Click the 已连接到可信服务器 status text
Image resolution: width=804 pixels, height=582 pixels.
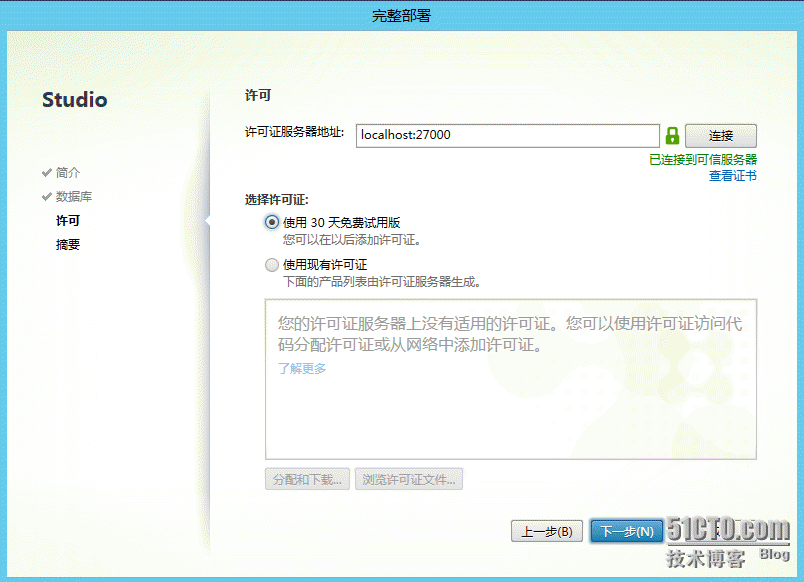click(703, 159)
